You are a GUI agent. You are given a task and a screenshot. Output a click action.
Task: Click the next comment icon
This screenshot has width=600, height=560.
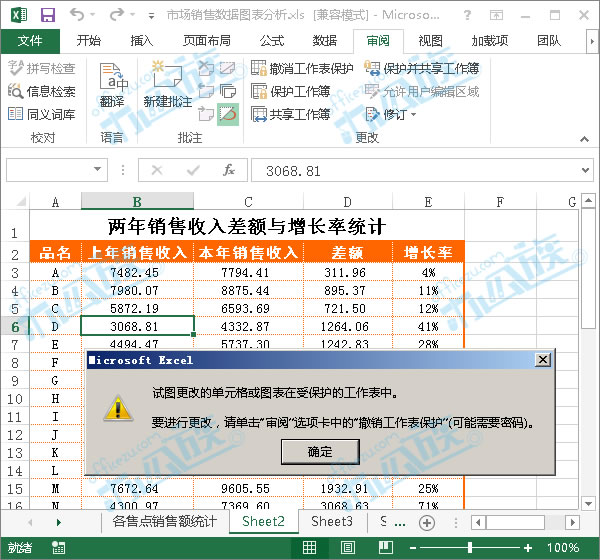click(x=206, y=114)
